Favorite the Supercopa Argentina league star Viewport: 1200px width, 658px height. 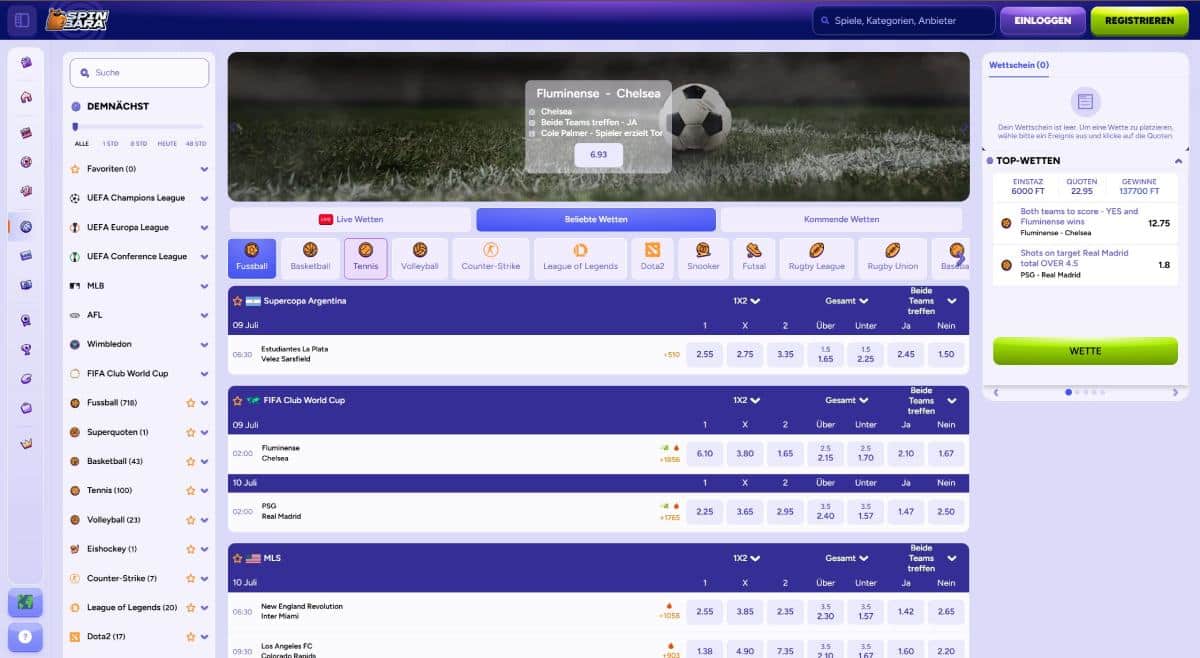click(x=238, y=301)
